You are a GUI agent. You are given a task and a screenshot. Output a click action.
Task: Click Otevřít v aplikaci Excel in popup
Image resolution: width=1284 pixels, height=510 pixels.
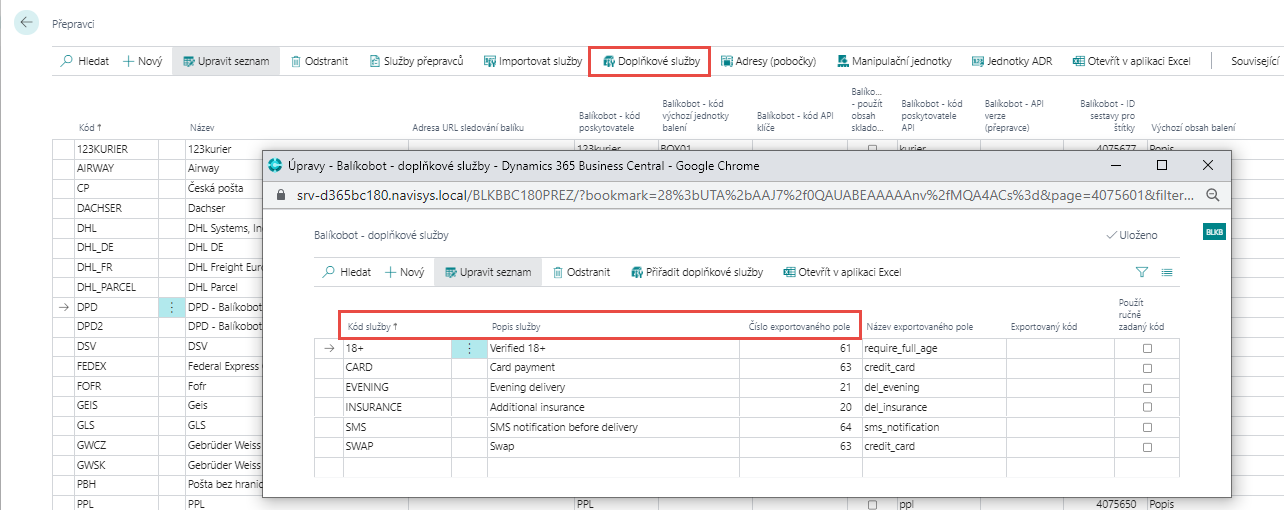pyautogui.click(x=842, y=272)
